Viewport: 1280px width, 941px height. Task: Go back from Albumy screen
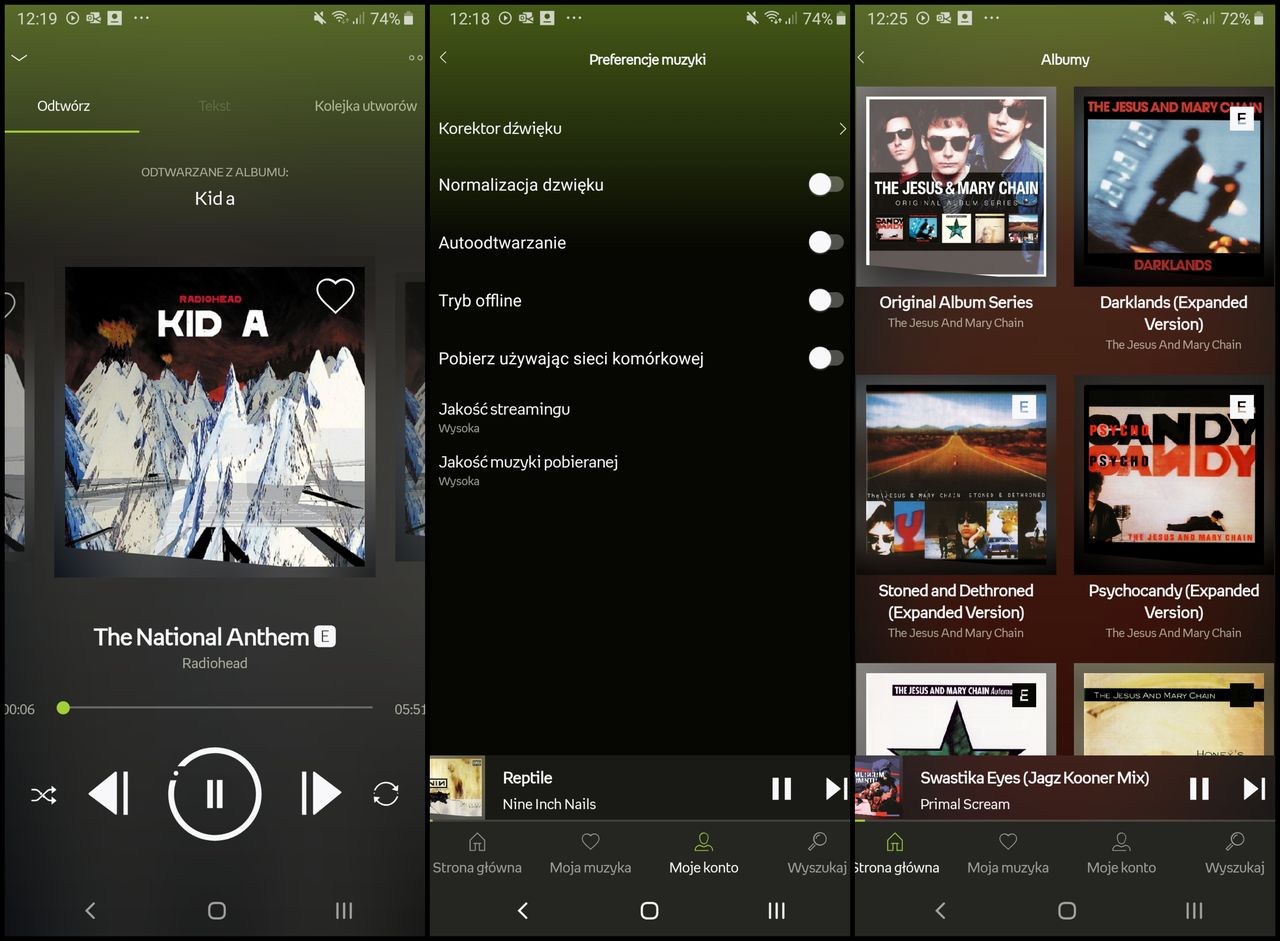[861, 58]
